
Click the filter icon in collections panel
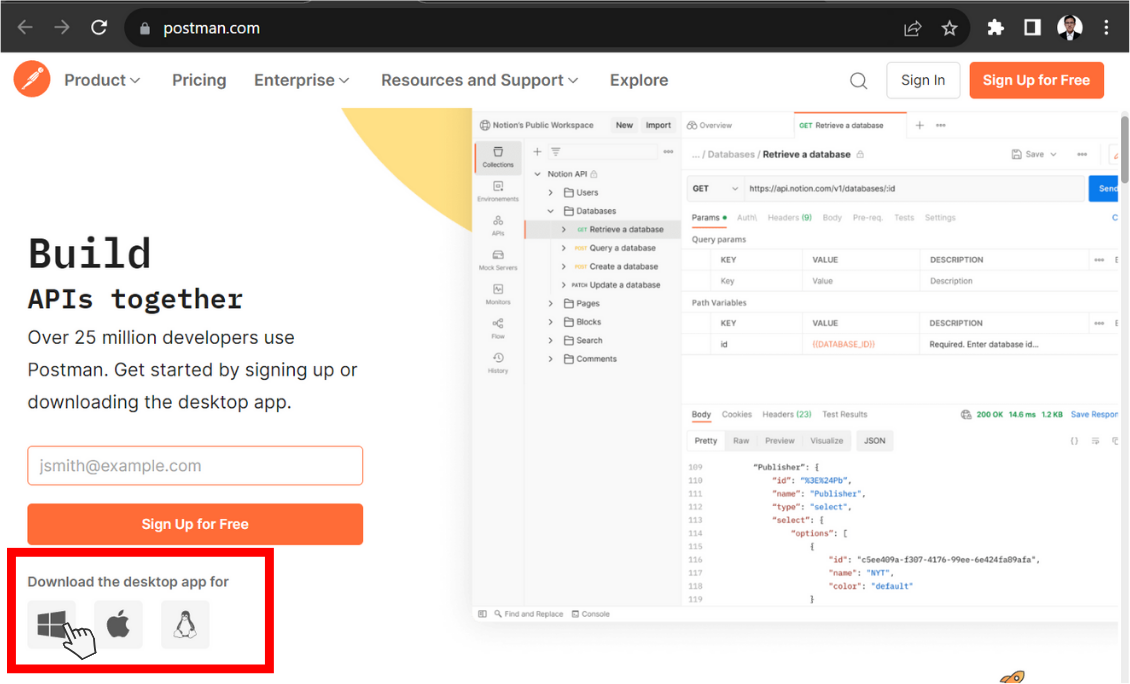pos(556,151)
